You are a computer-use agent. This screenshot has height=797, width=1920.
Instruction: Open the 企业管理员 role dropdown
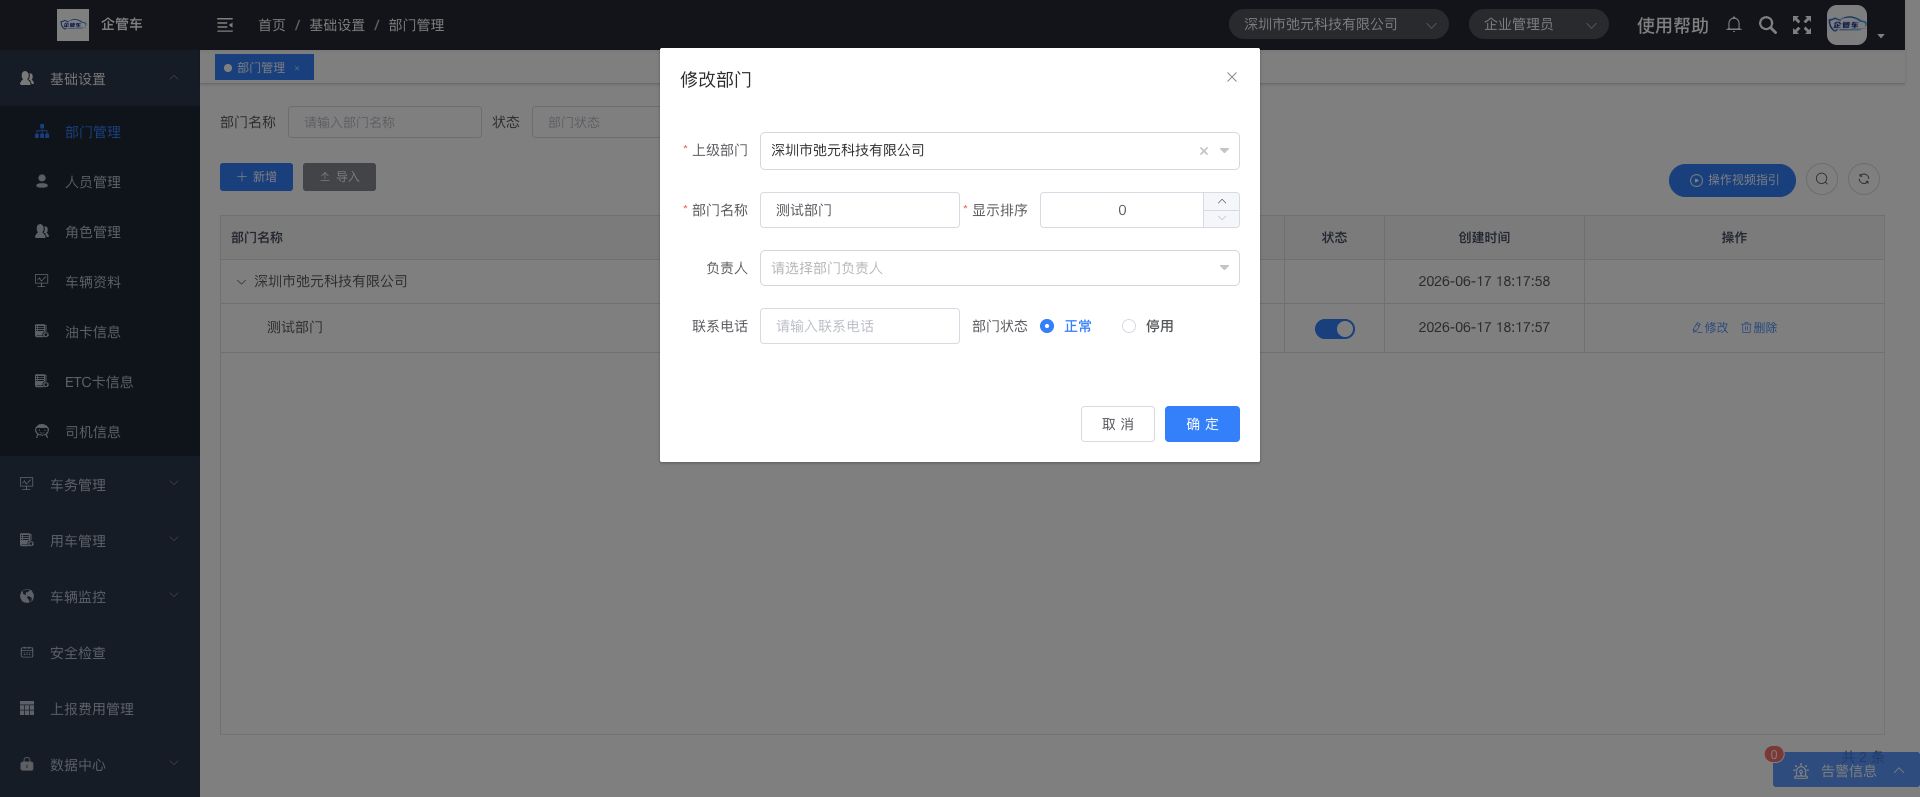click(1538, 24)
